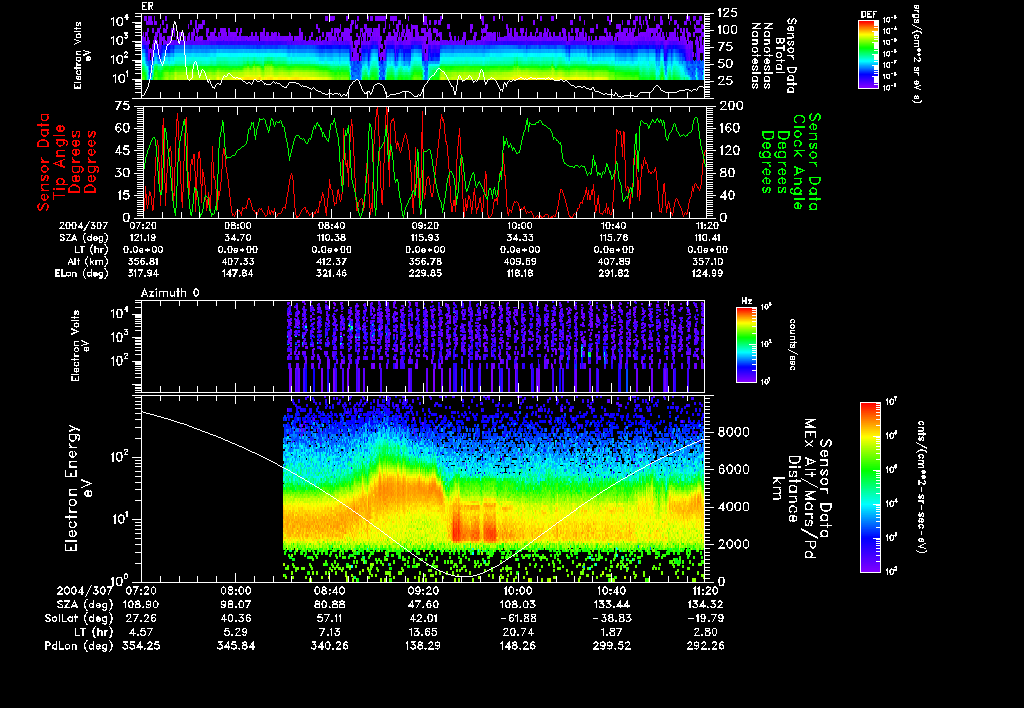Select lower SZA value 108.90
The width and height of the screenshot is (1024, 708).
tap(140, 604)
